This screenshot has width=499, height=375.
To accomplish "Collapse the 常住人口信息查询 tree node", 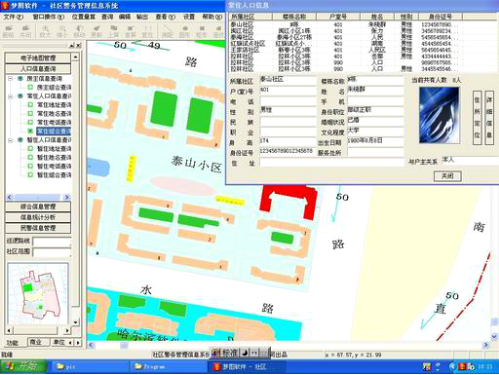I will point(10,96).
